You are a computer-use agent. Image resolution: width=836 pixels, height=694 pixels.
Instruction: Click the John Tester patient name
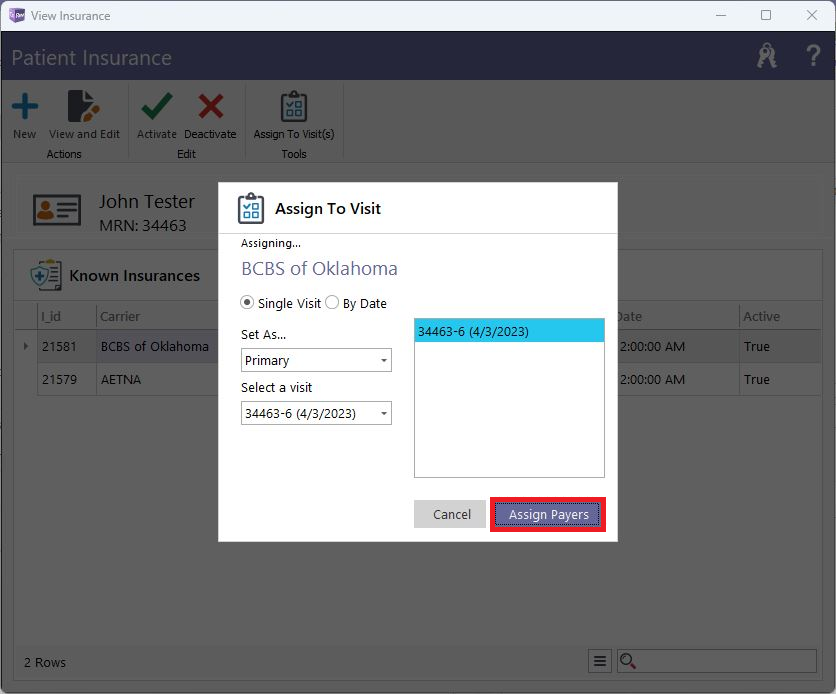[x=147, y=201]
